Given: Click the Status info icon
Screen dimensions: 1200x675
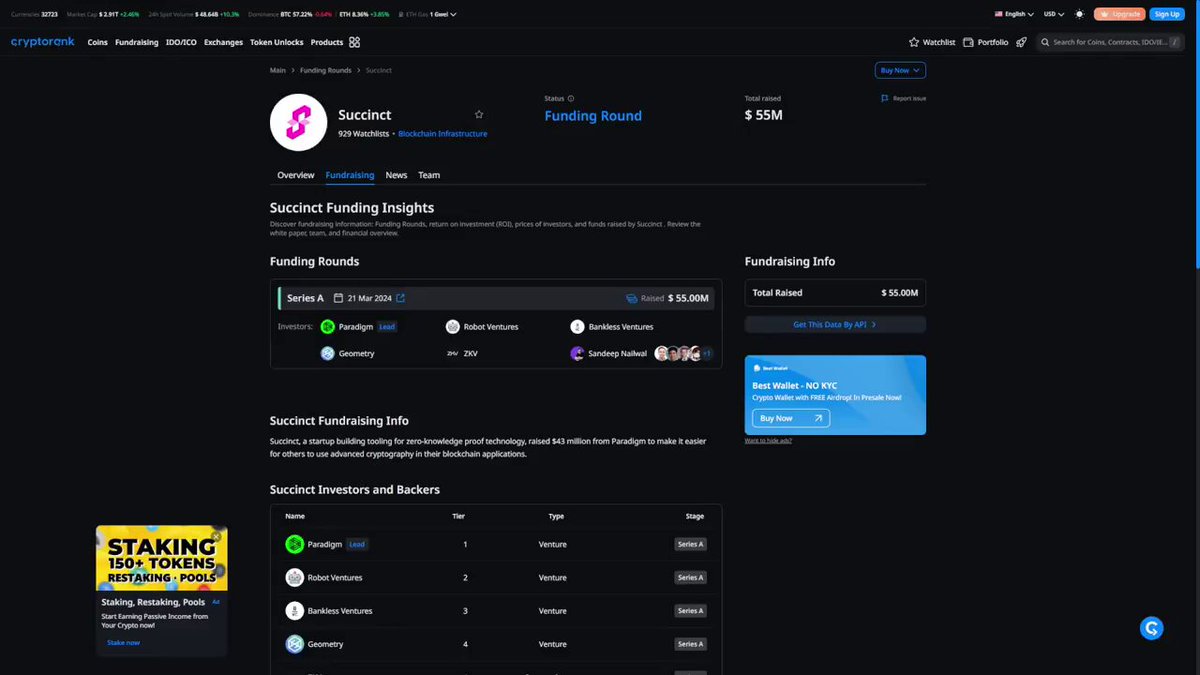Looking at the screenshot, I should pos(571,98).
